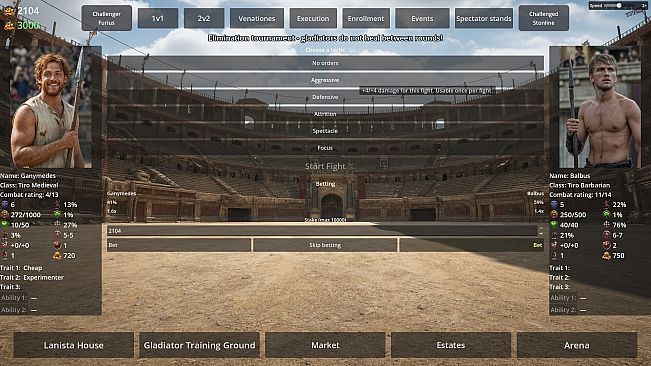Click Balbus' level icon beside value 5
The width and height of the screenshot is (651, 366).
tap(554, 205)
